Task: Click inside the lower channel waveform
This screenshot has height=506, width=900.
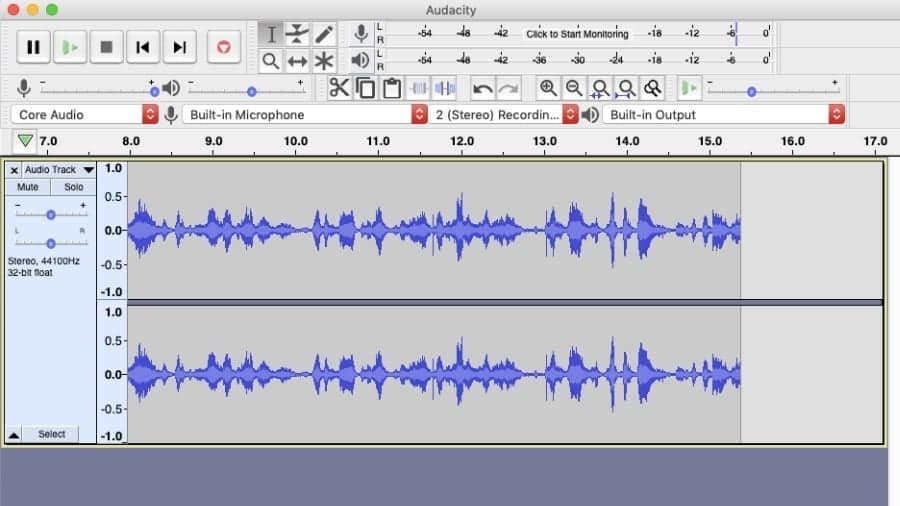Action: pyautogui.click(x=434, y=374)
